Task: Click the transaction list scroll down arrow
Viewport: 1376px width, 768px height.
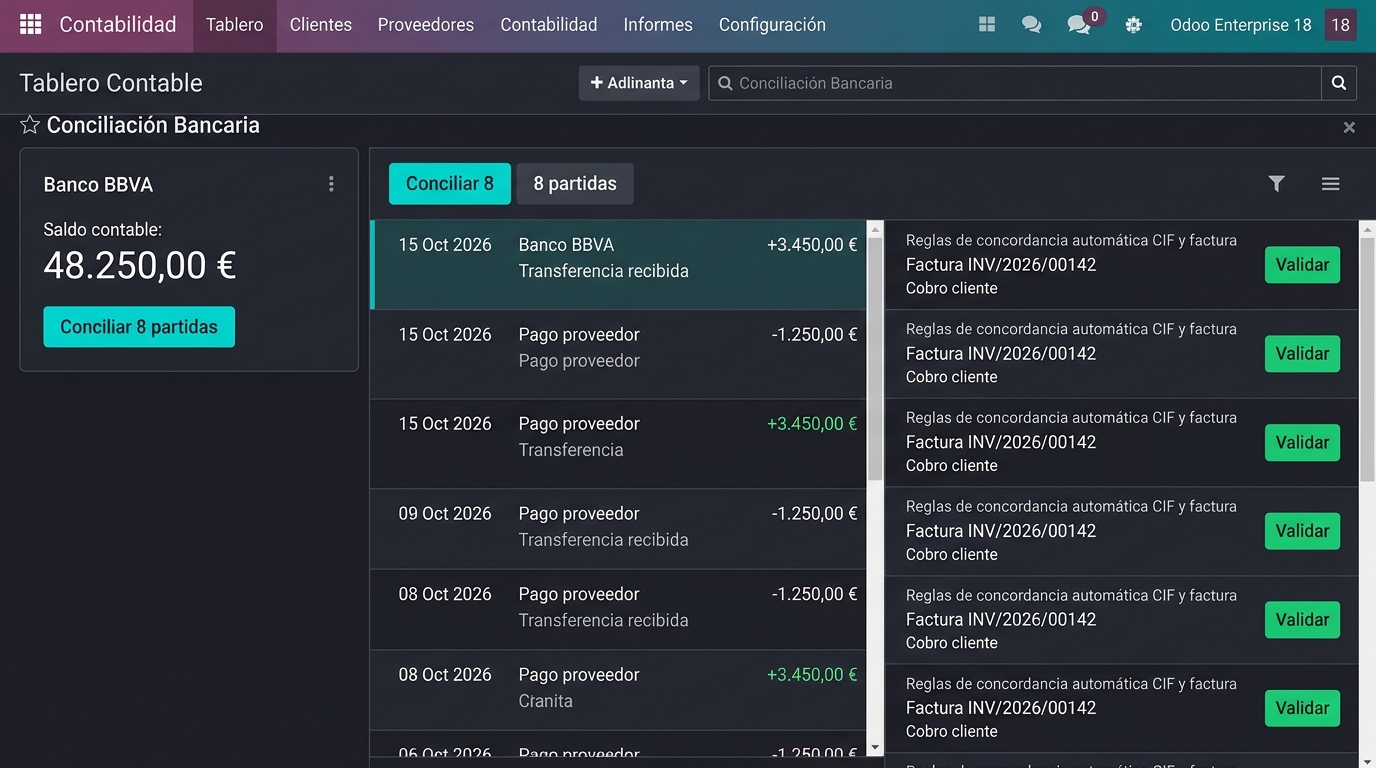Action: 875,747
